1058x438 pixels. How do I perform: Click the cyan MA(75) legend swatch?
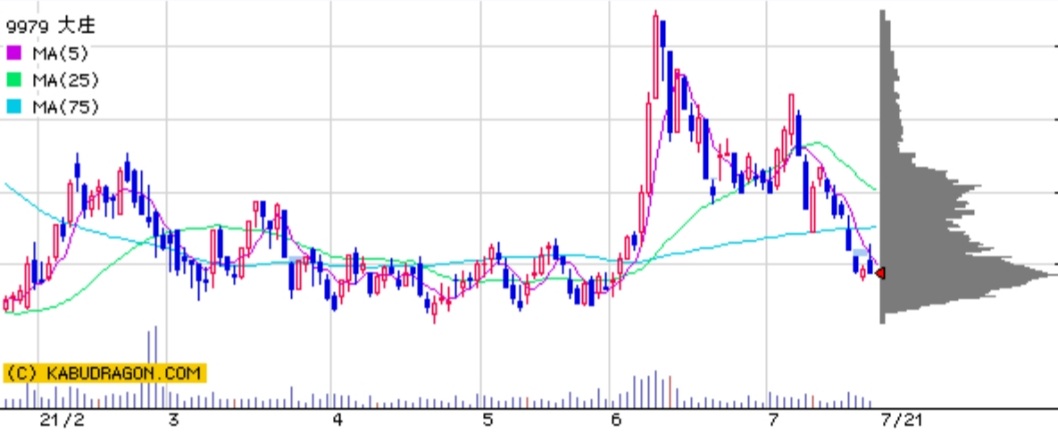[13, 107]
